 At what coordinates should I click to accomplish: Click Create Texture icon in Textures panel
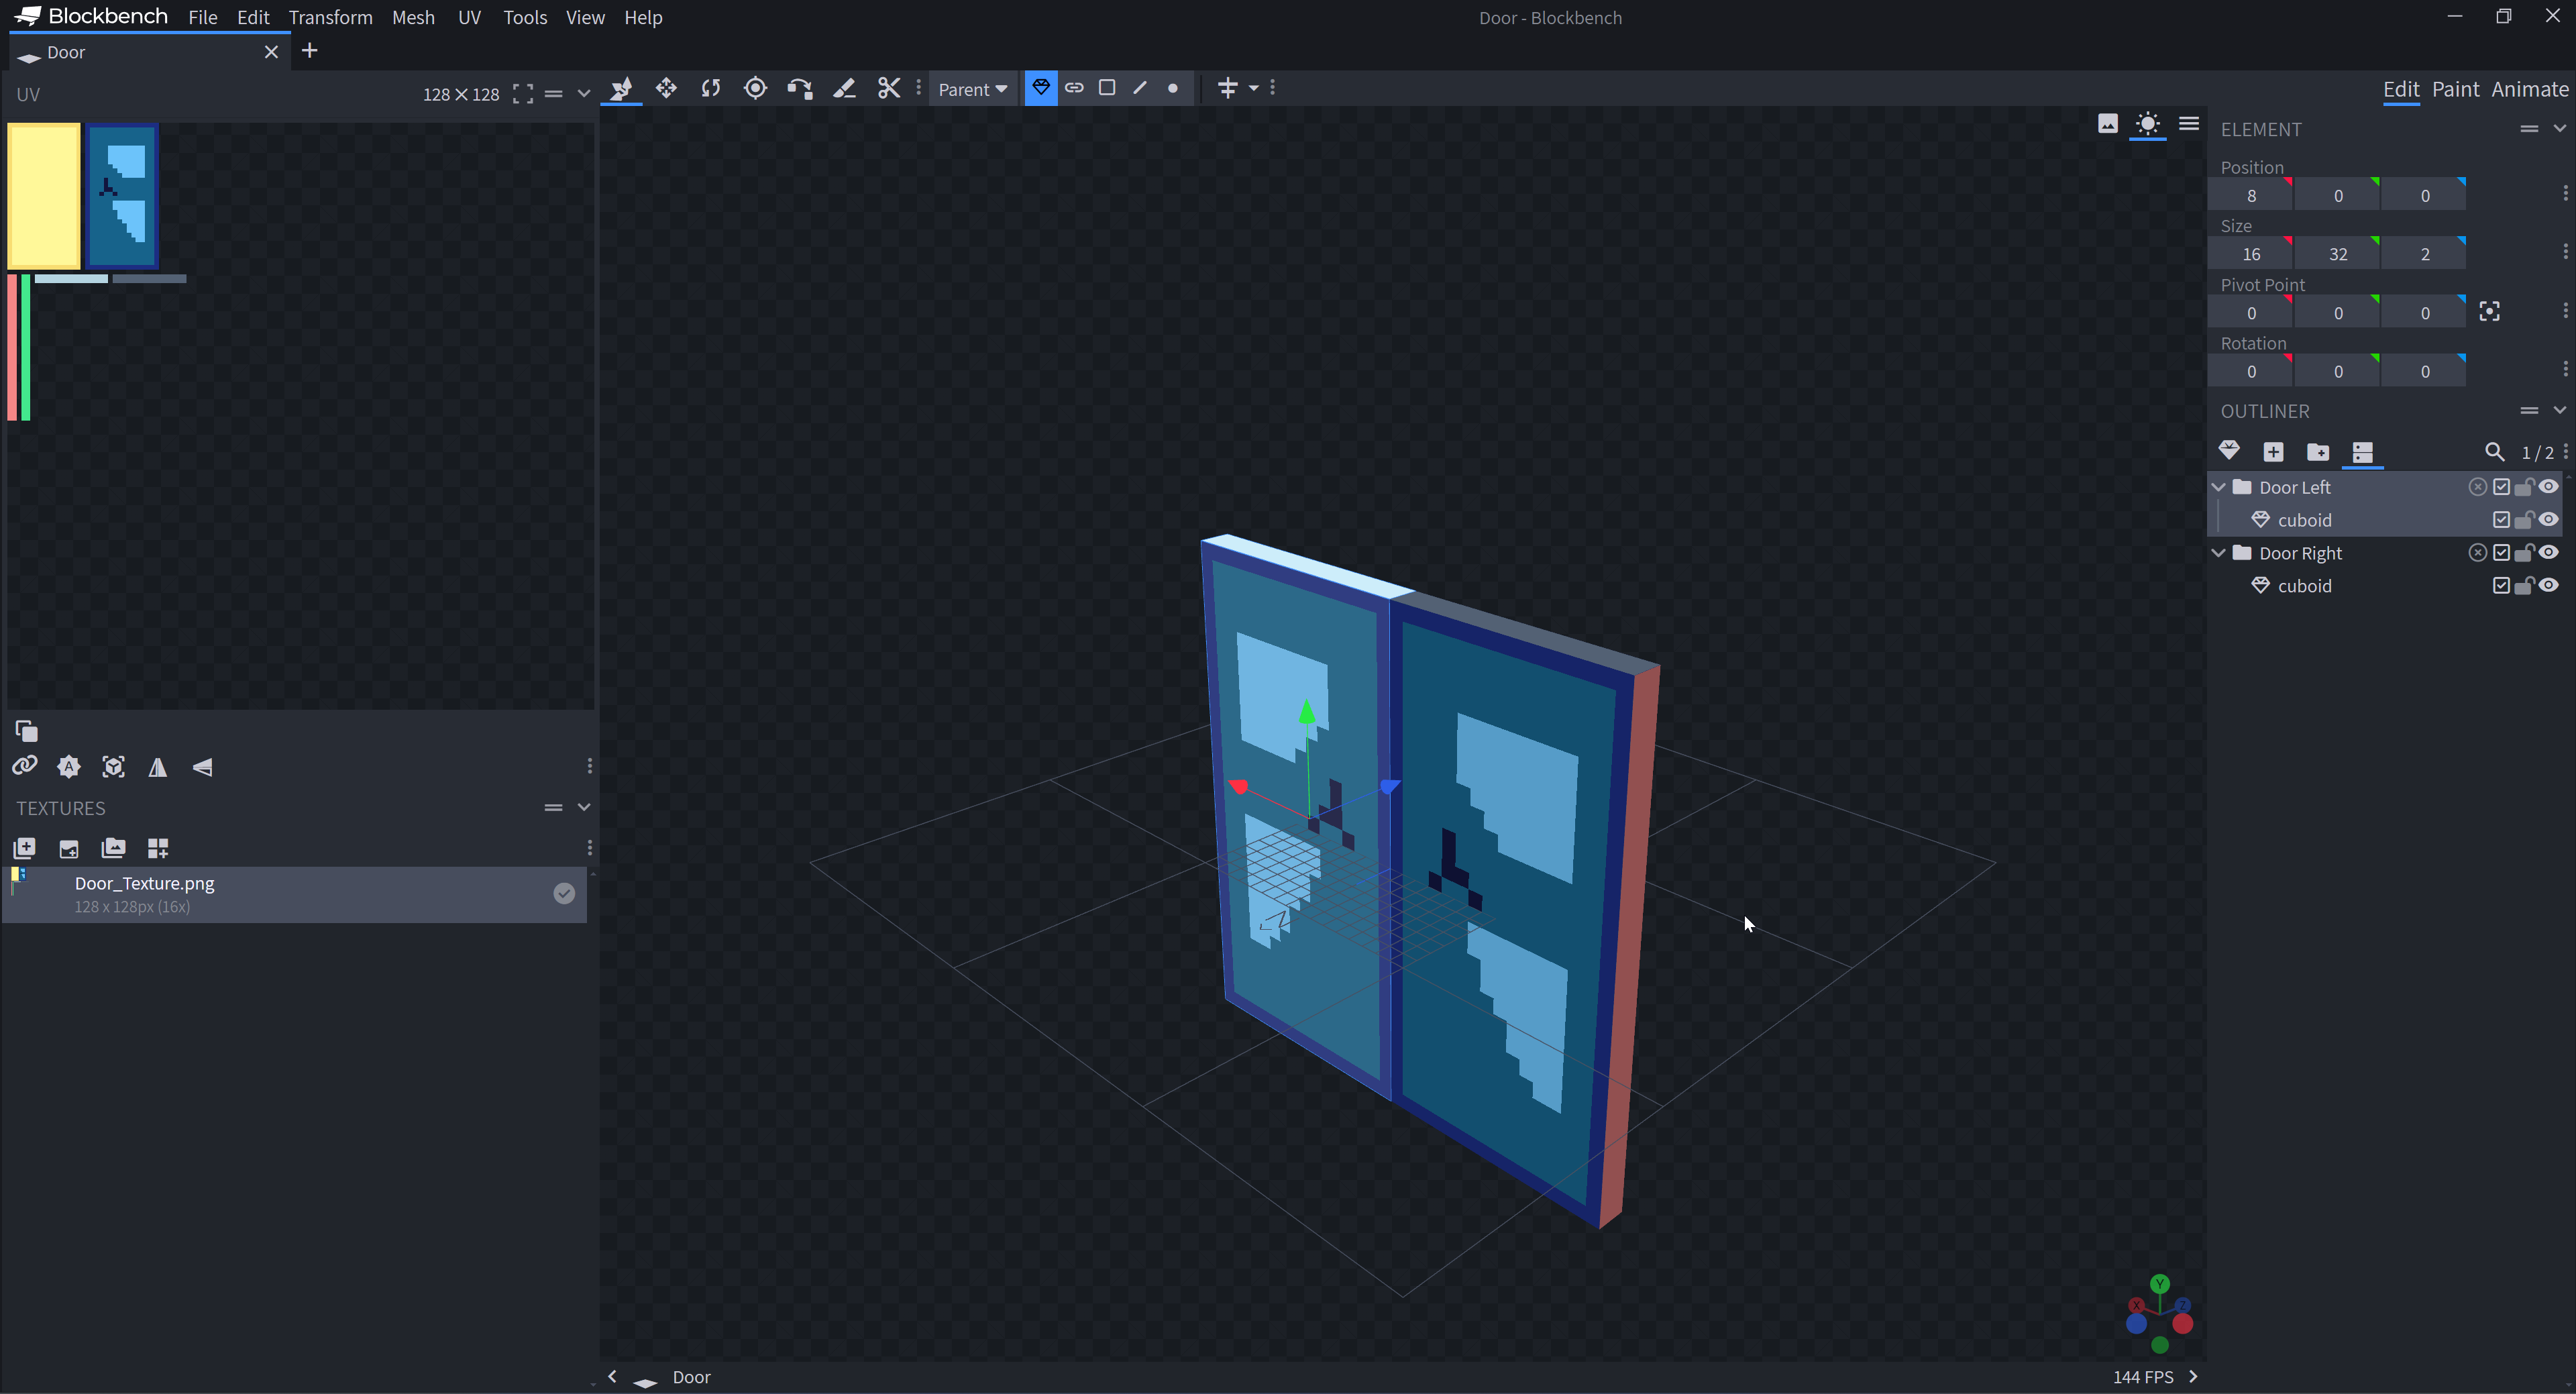point(25,848)
